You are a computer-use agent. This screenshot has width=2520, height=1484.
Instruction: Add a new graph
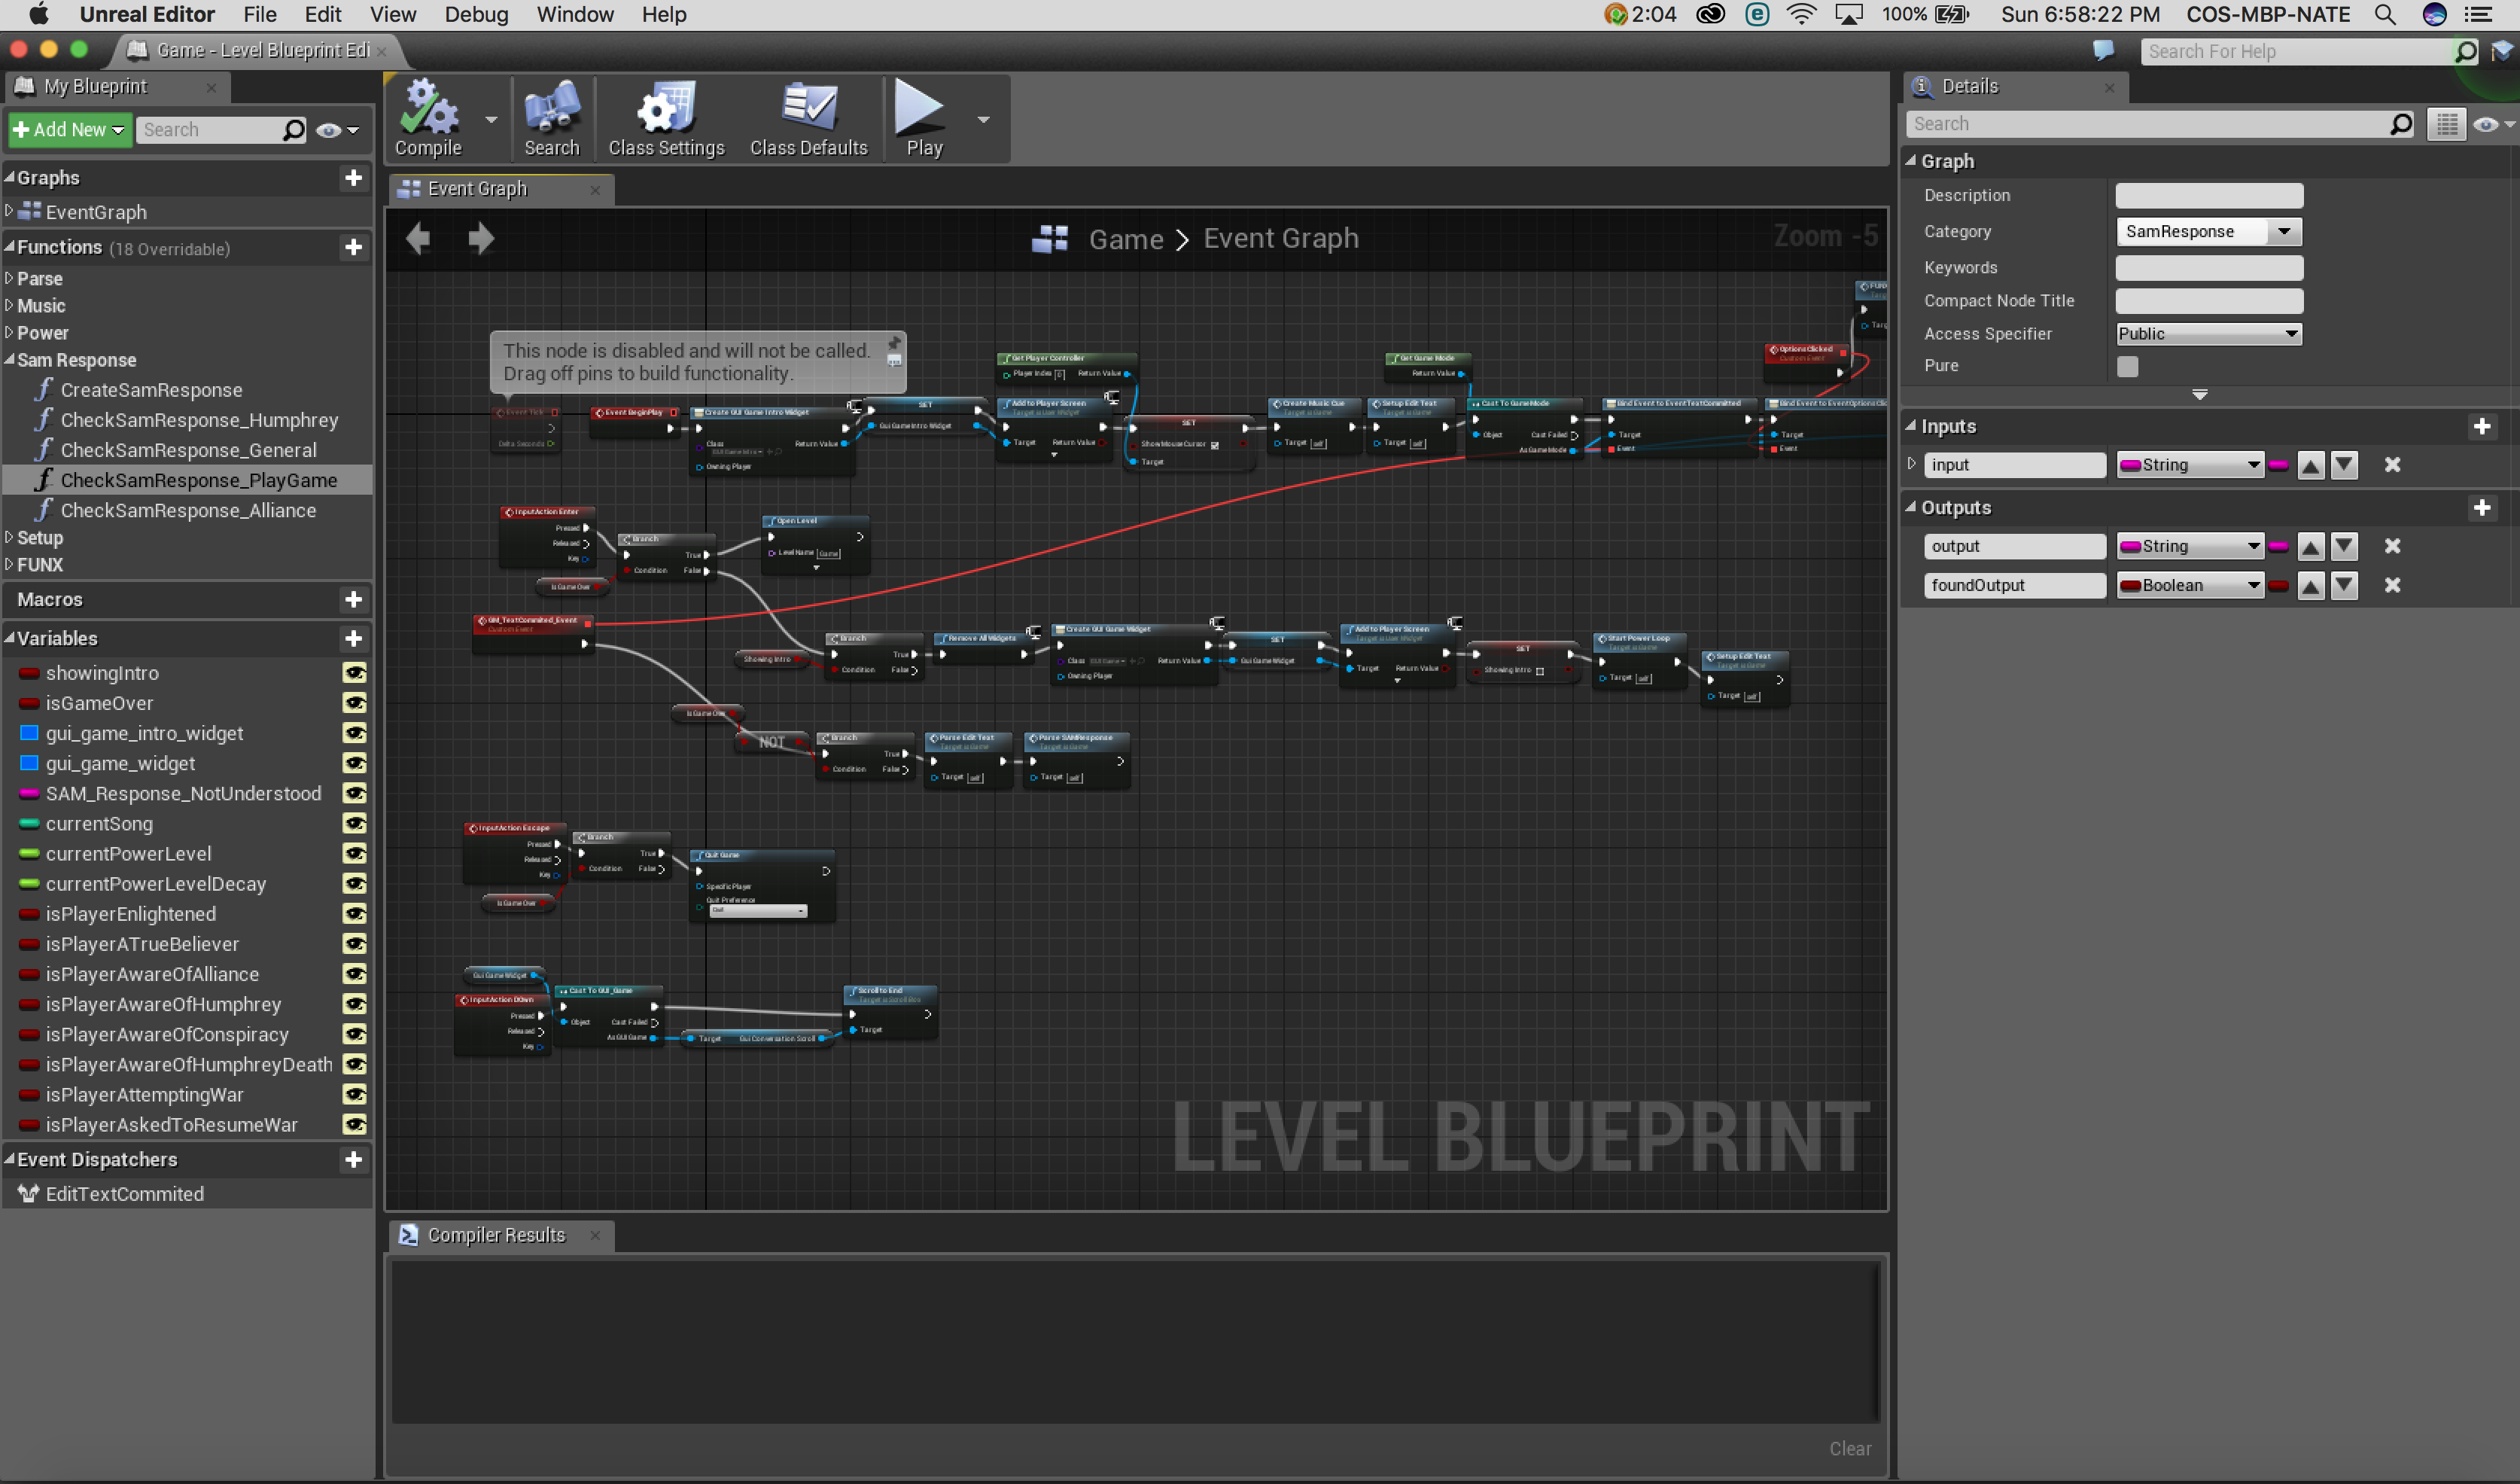(x=353, y=178)
